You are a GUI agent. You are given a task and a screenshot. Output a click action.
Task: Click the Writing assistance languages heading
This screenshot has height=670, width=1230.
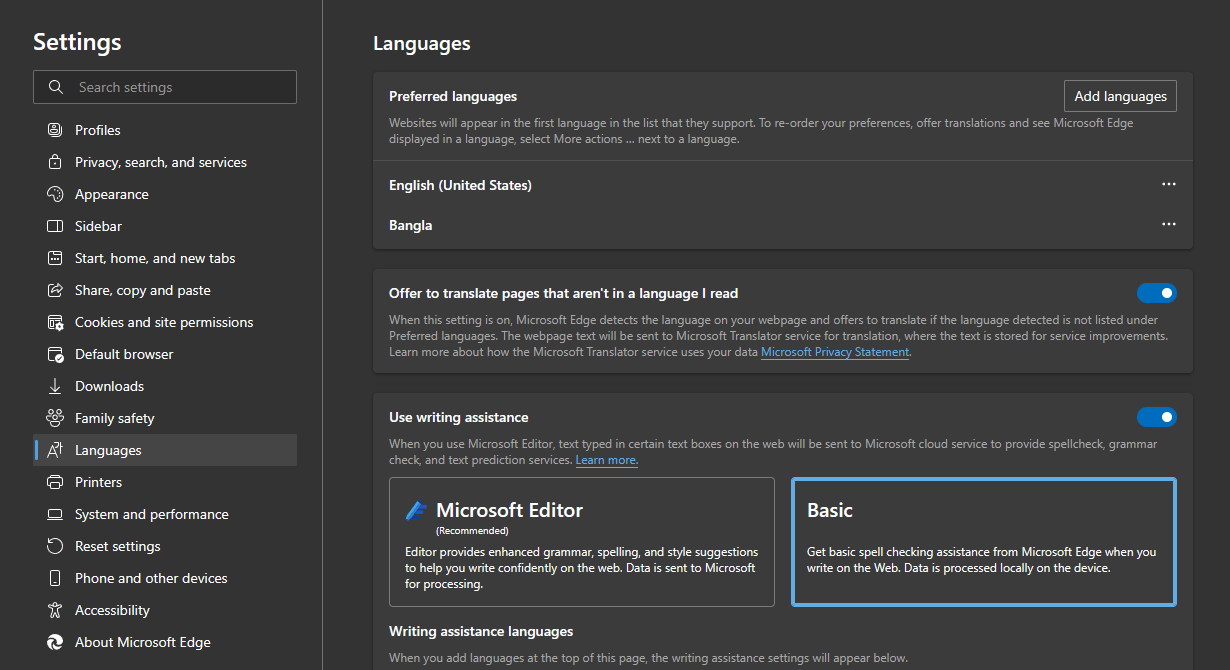[481, 631]
